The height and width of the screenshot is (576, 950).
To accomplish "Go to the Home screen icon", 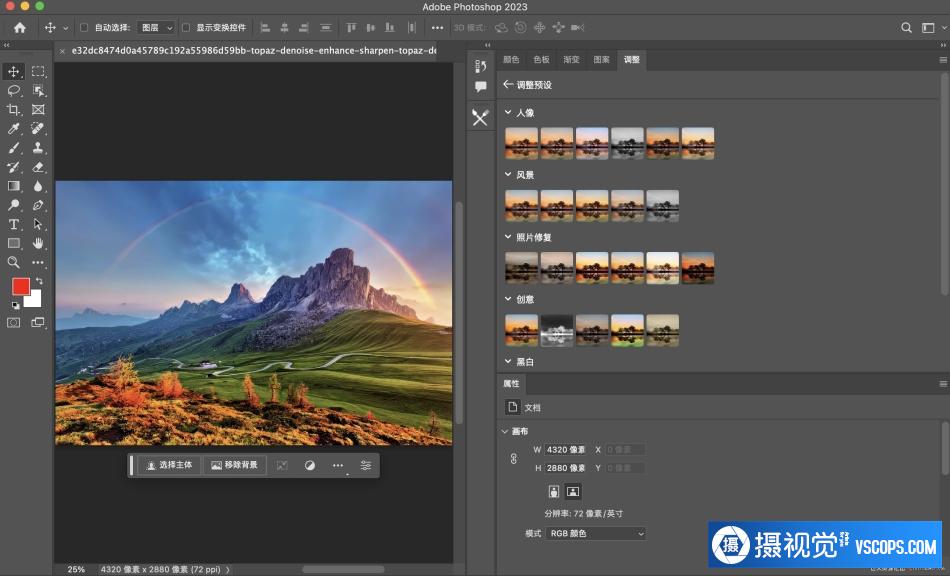I will [20, 27].
